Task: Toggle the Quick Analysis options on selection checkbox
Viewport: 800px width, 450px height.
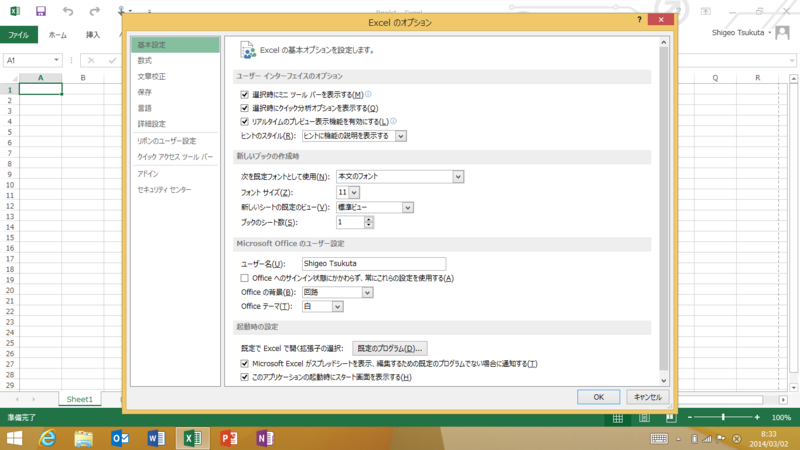Action: click(244, 108)
